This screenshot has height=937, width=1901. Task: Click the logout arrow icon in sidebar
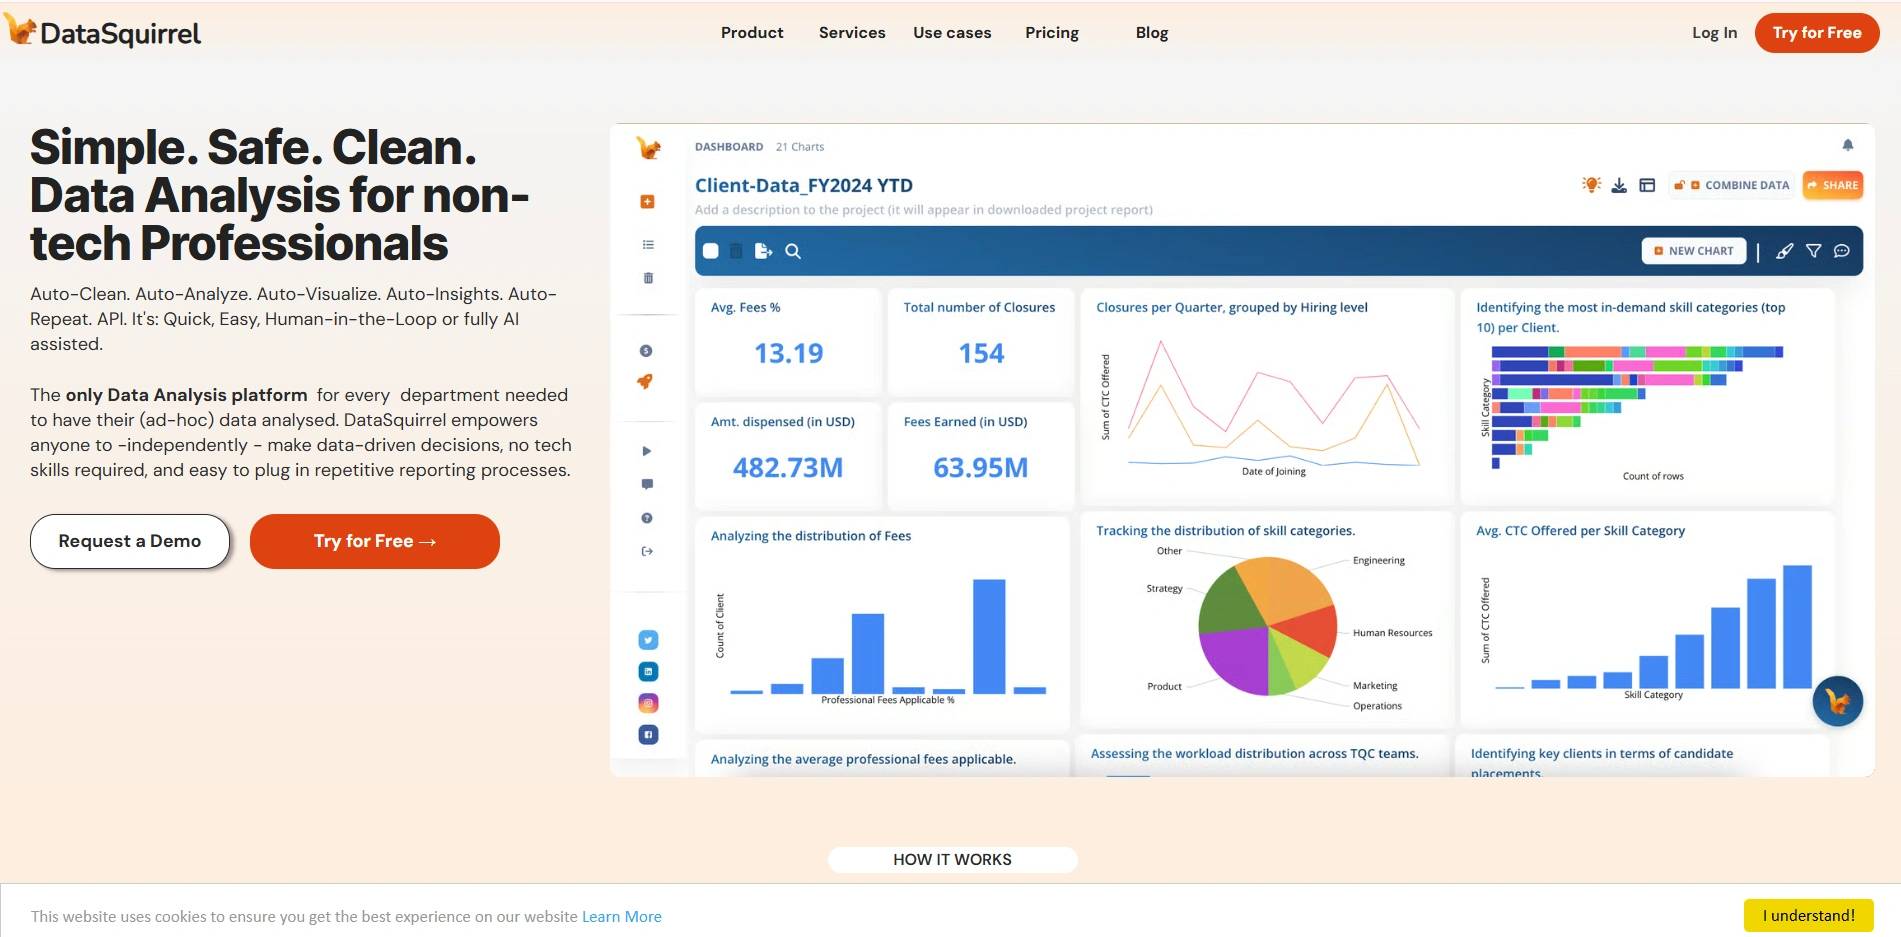[647, 551]
